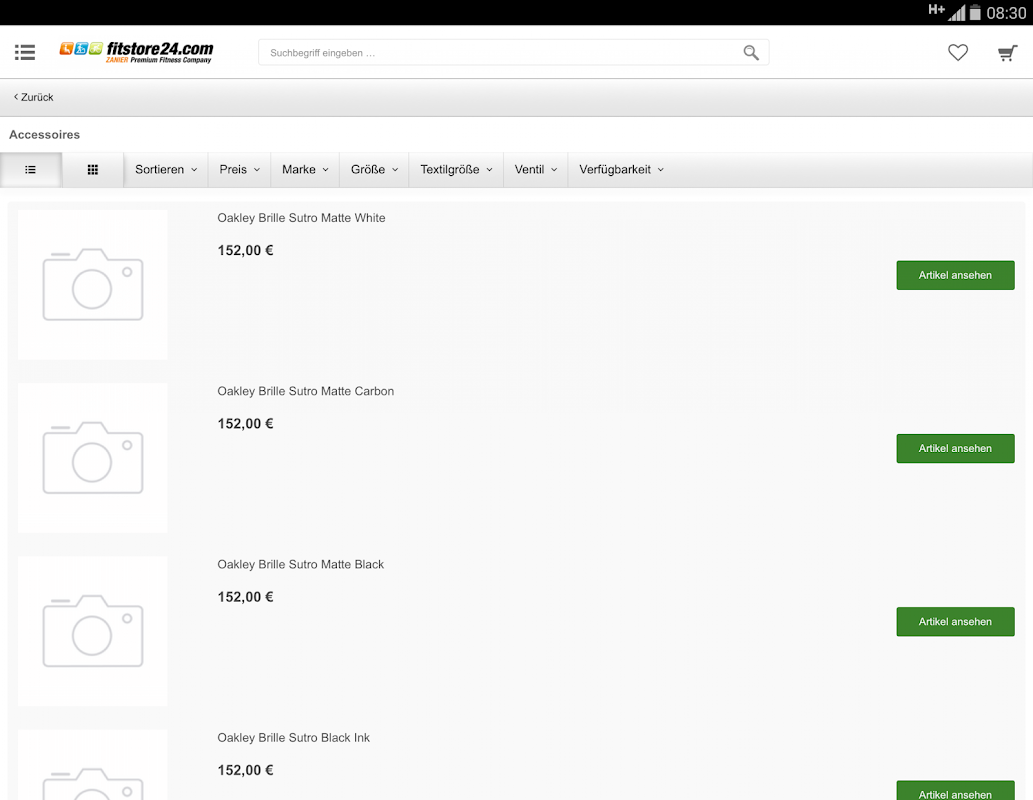Viewport: 1033px width, 800px height.
Task: Expand the Marke filter dropdown
Action: [305, 170]
